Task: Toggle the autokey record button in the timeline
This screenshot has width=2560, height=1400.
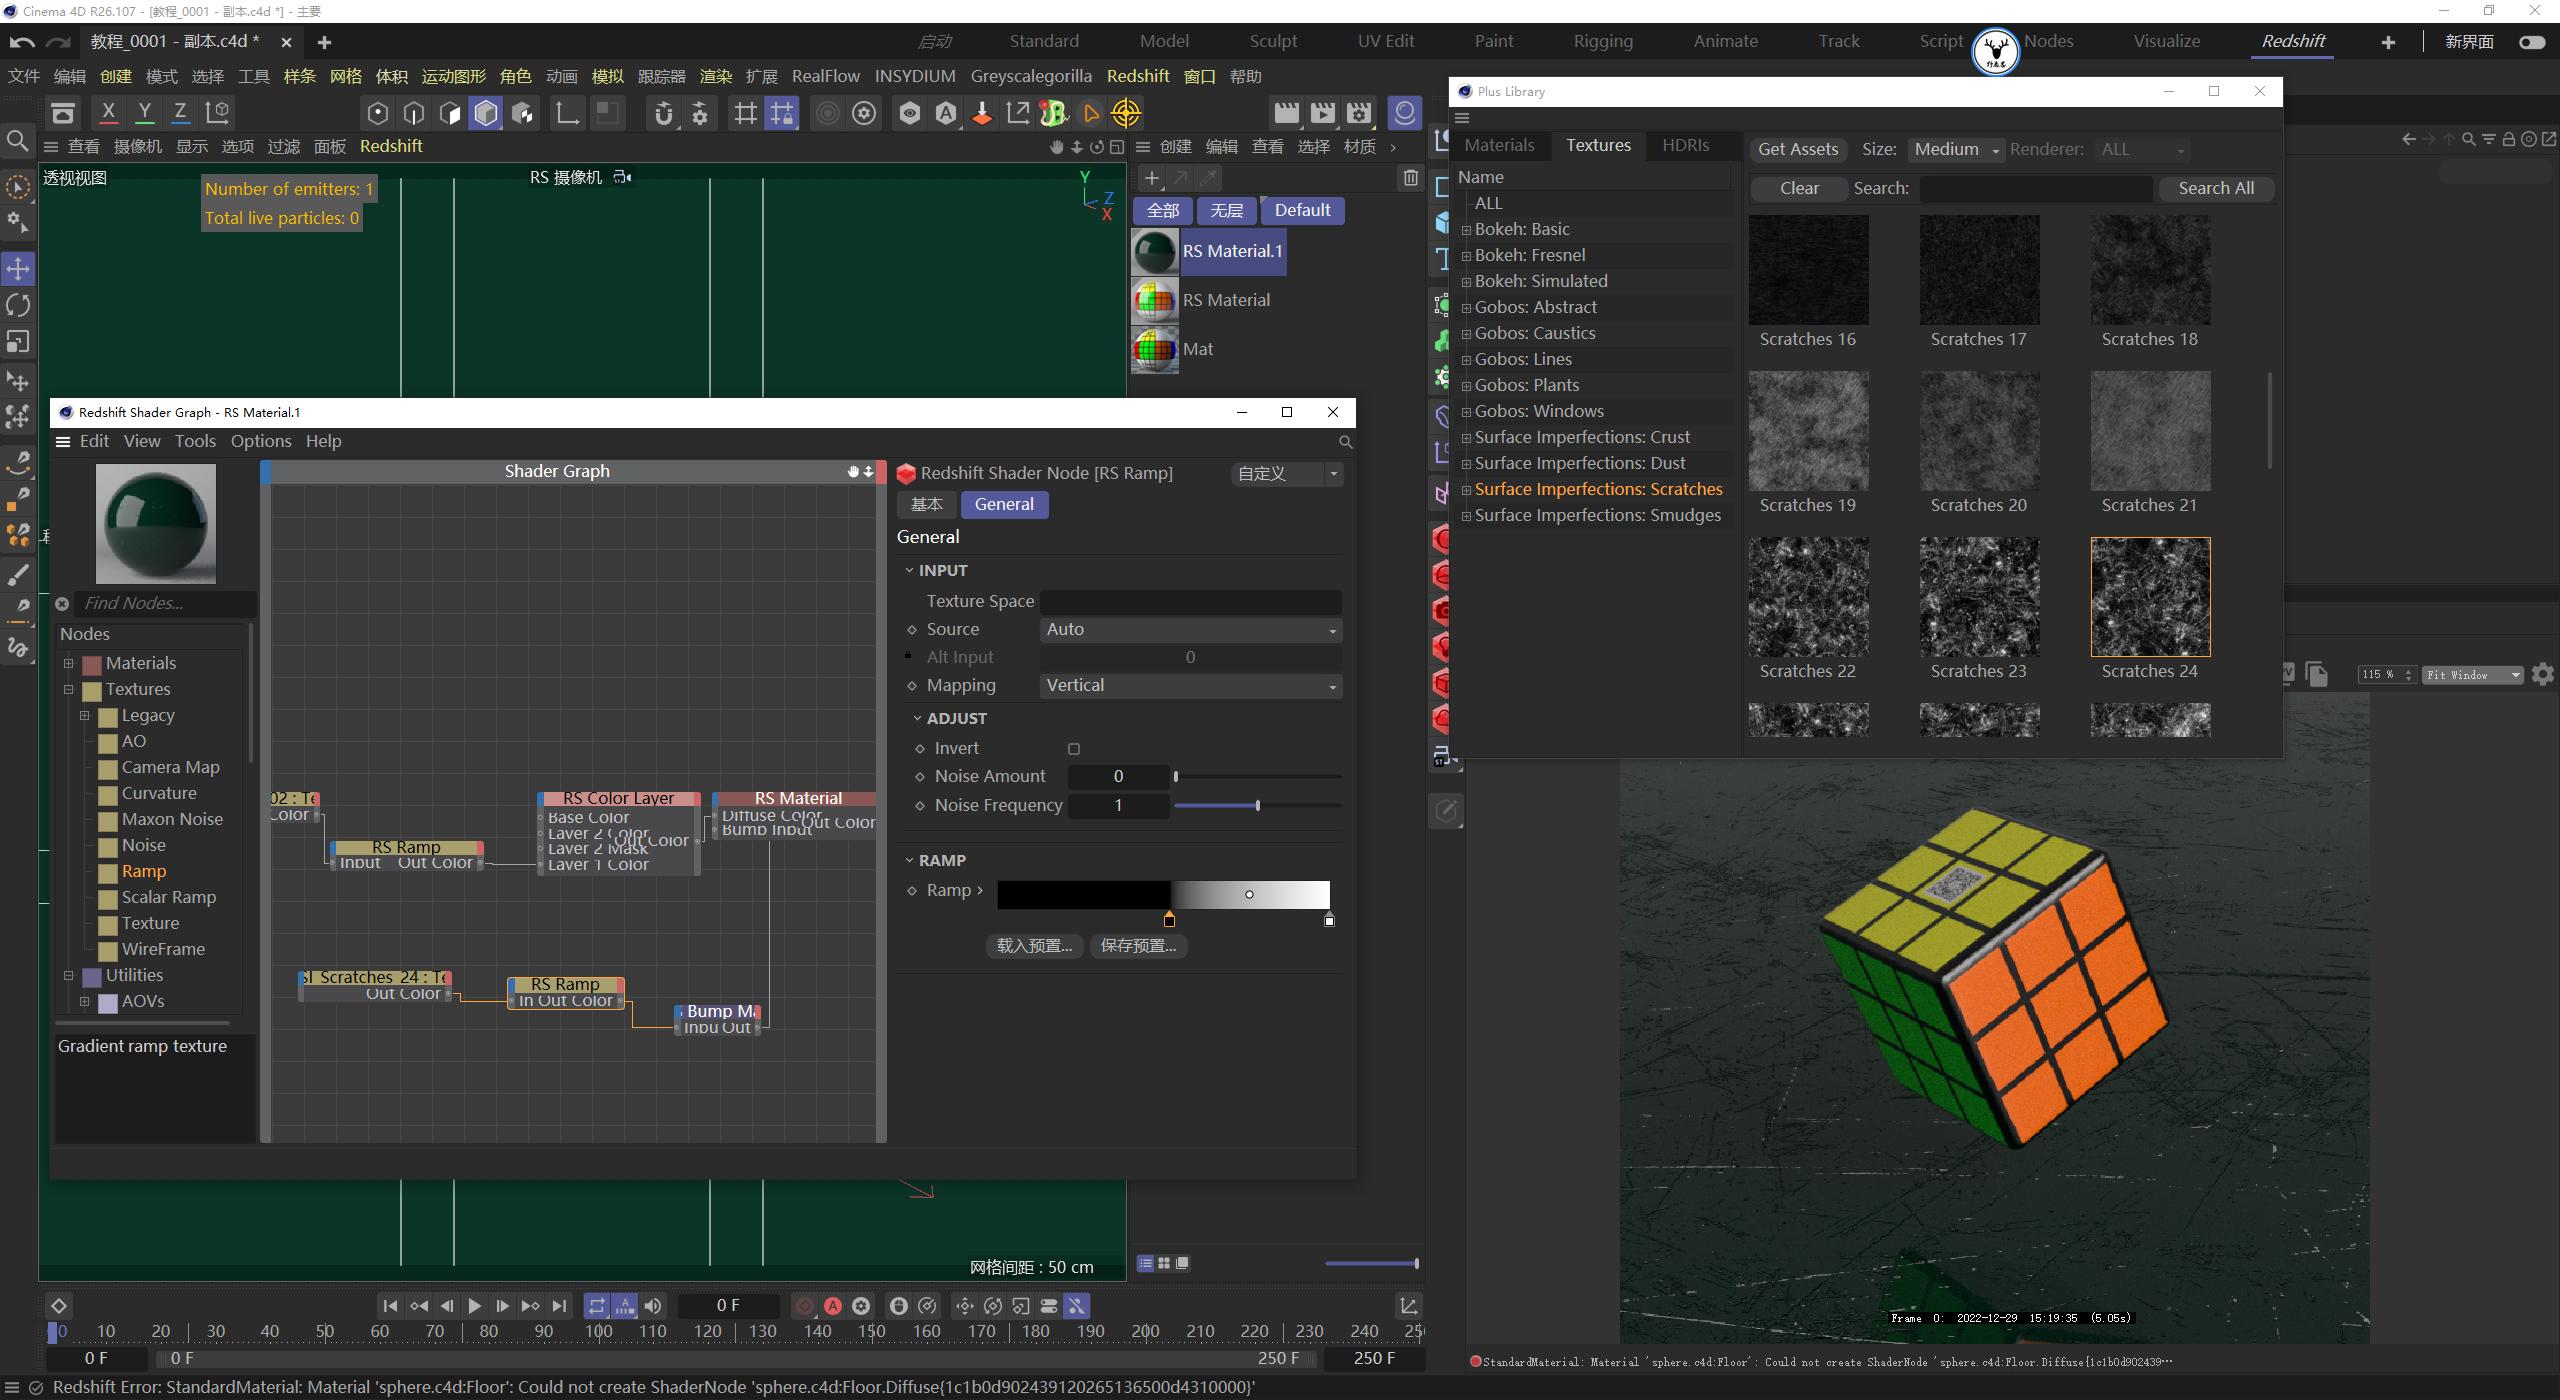Action: (833, 1305)
